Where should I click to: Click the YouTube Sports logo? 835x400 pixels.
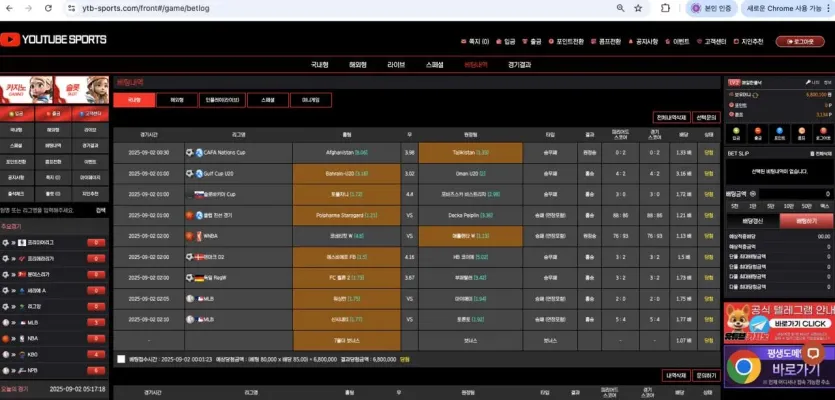pos(53,39)
